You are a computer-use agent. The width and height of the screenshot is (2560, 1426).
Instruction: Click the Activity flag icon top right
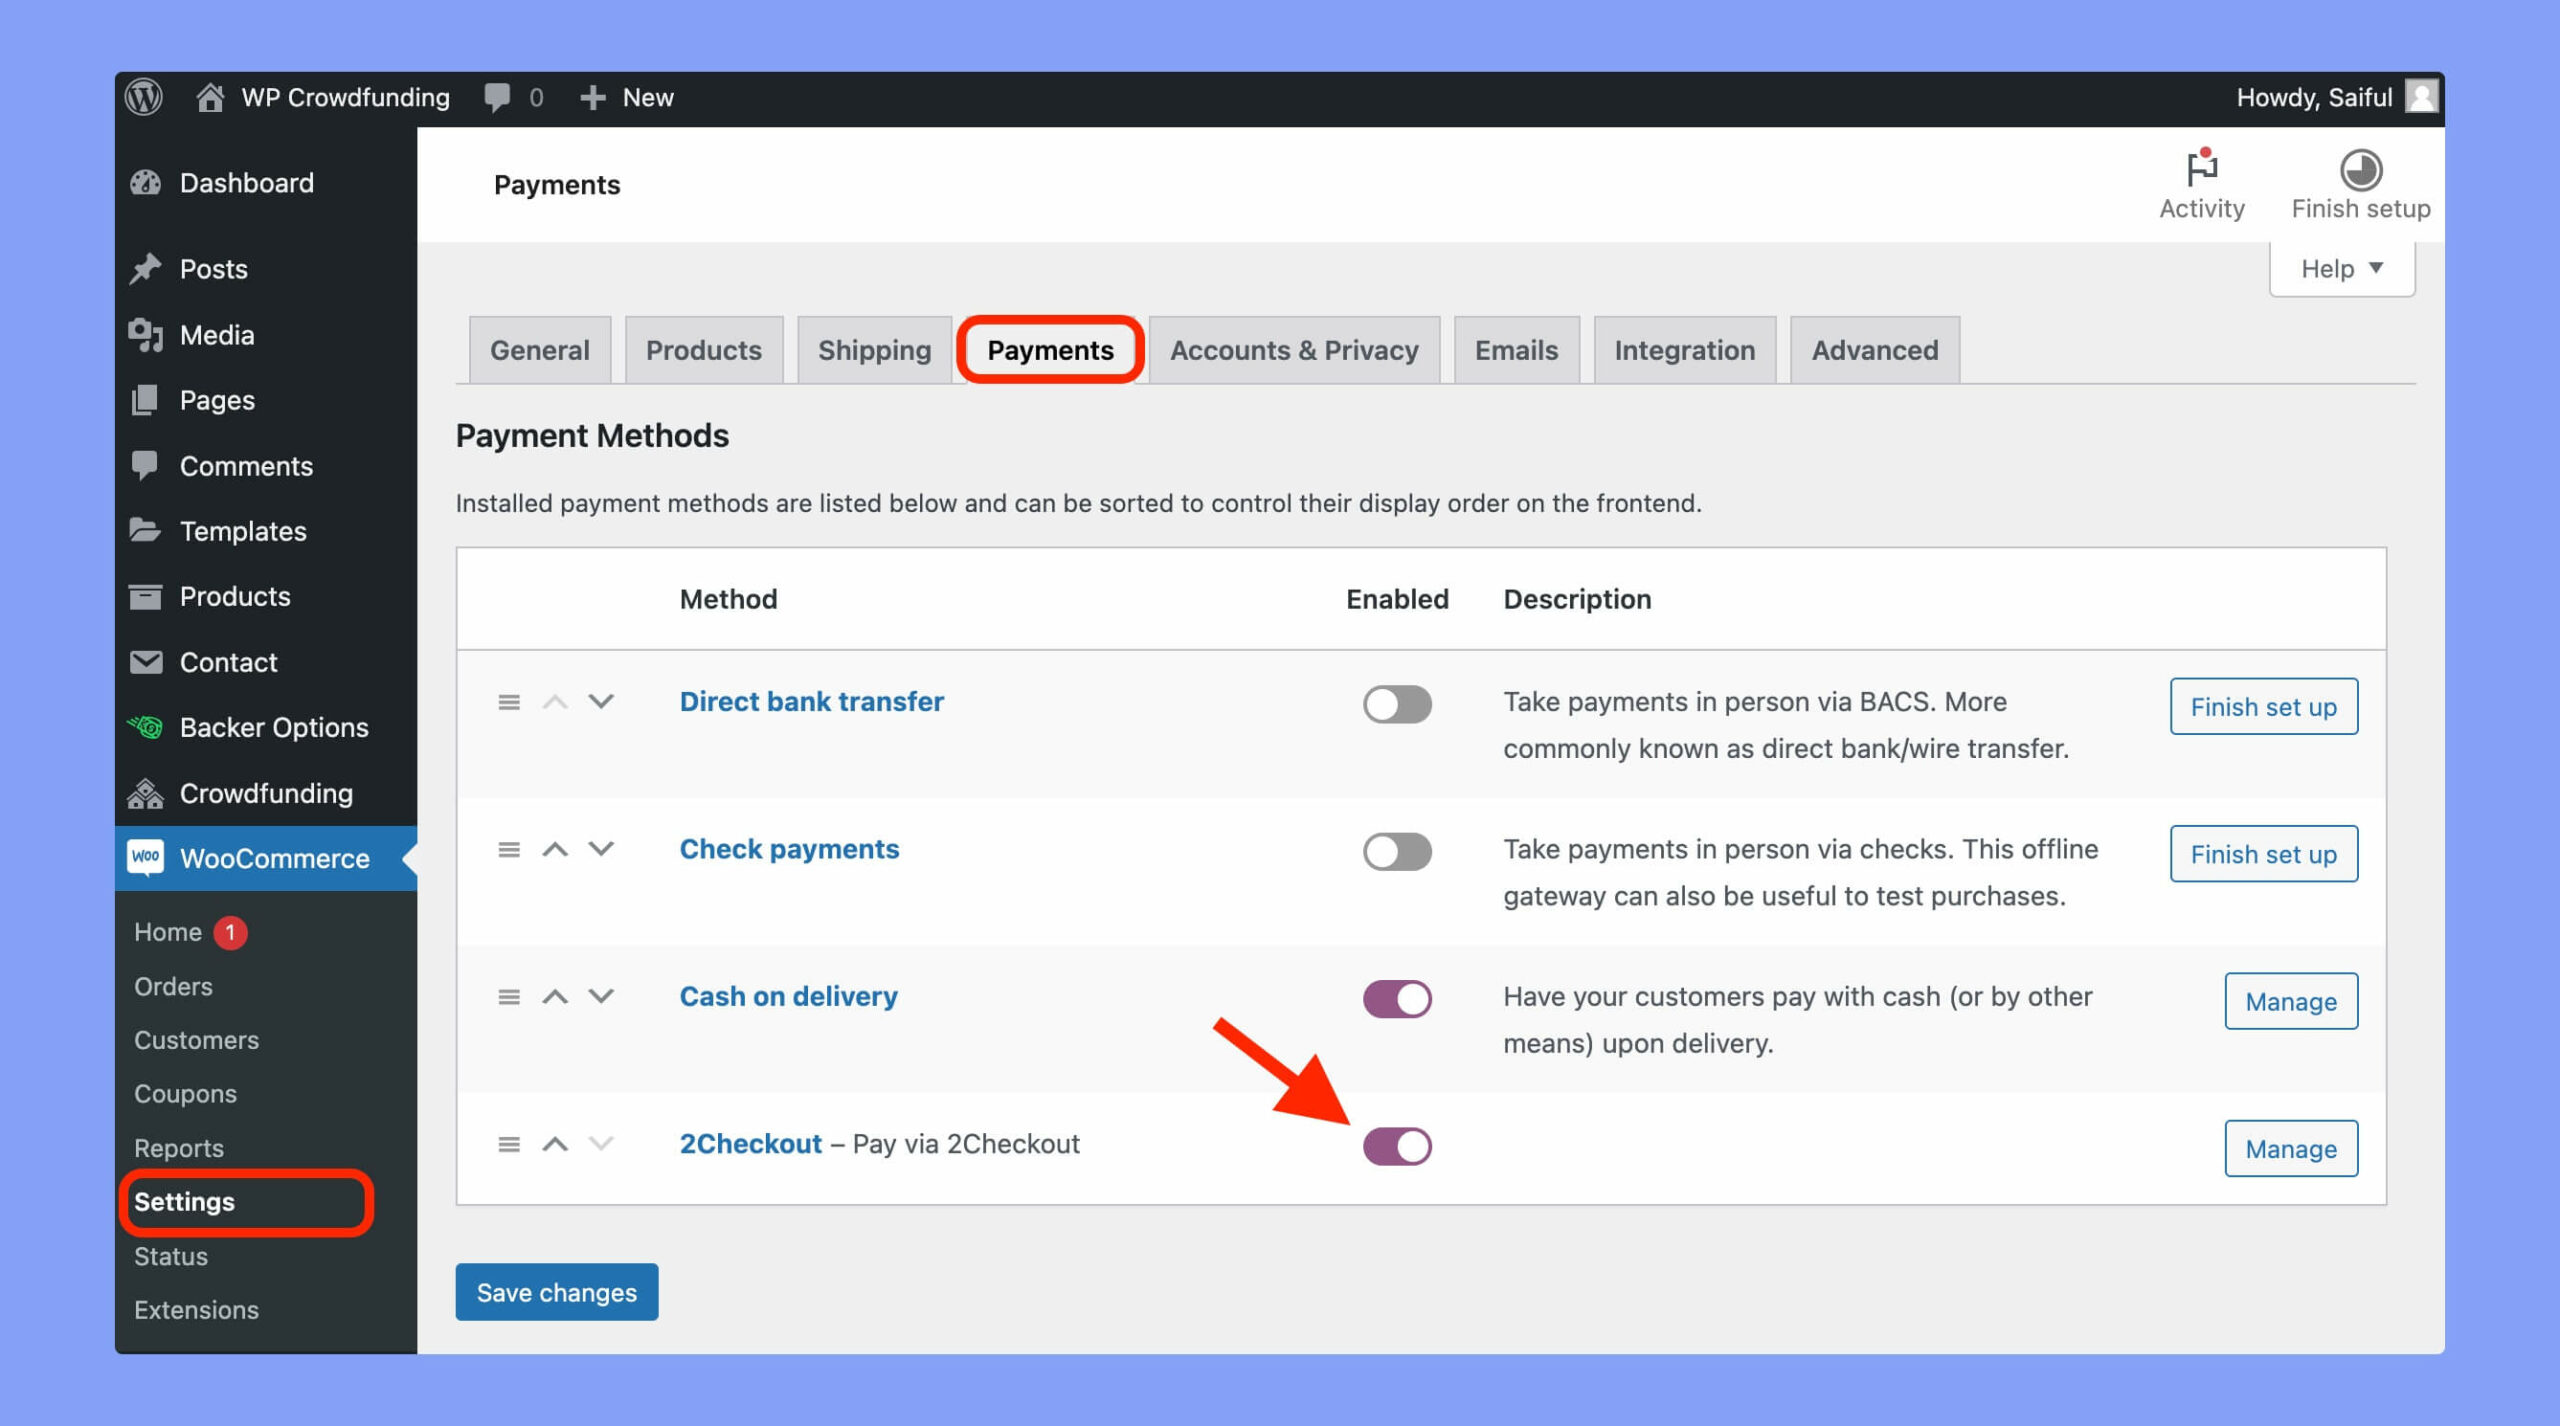click(2202, 169)
